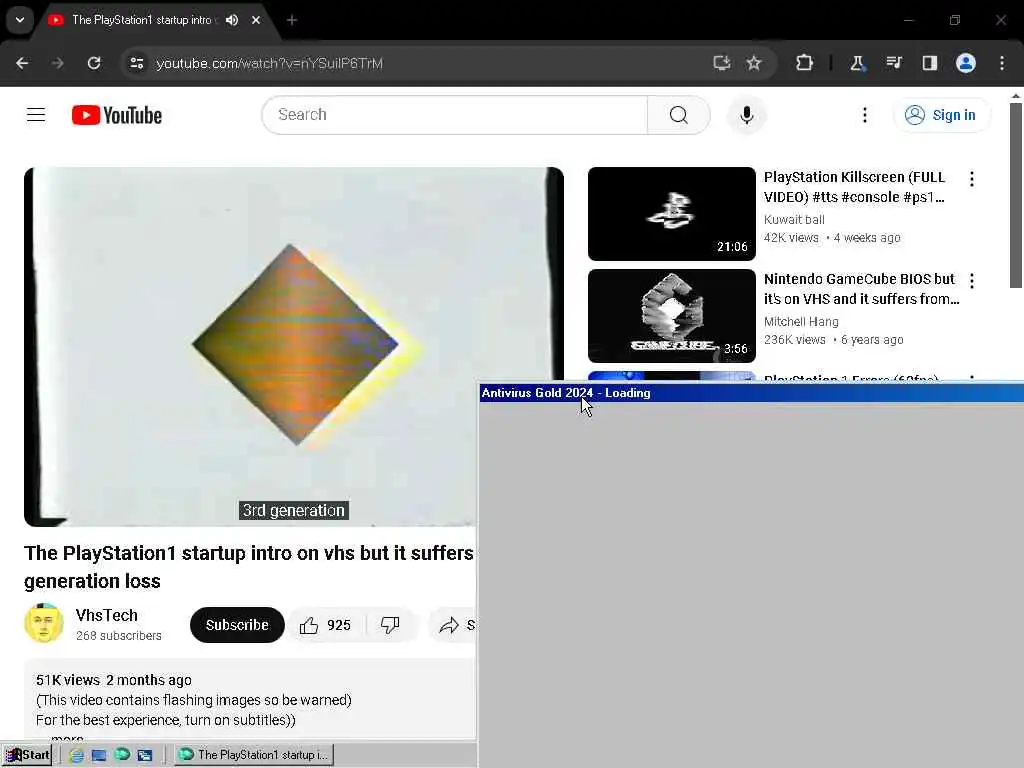The width and height of the screenshot is (1024, 768).
Task: Expand the tab search dropdown arrow
Action: [x=20, y=20]
